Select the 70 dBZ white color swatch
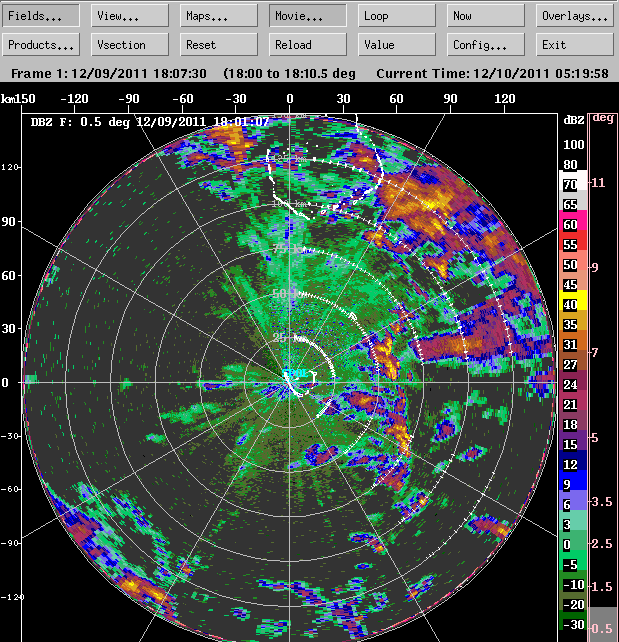Screen dimensions: 619x642 571,184
